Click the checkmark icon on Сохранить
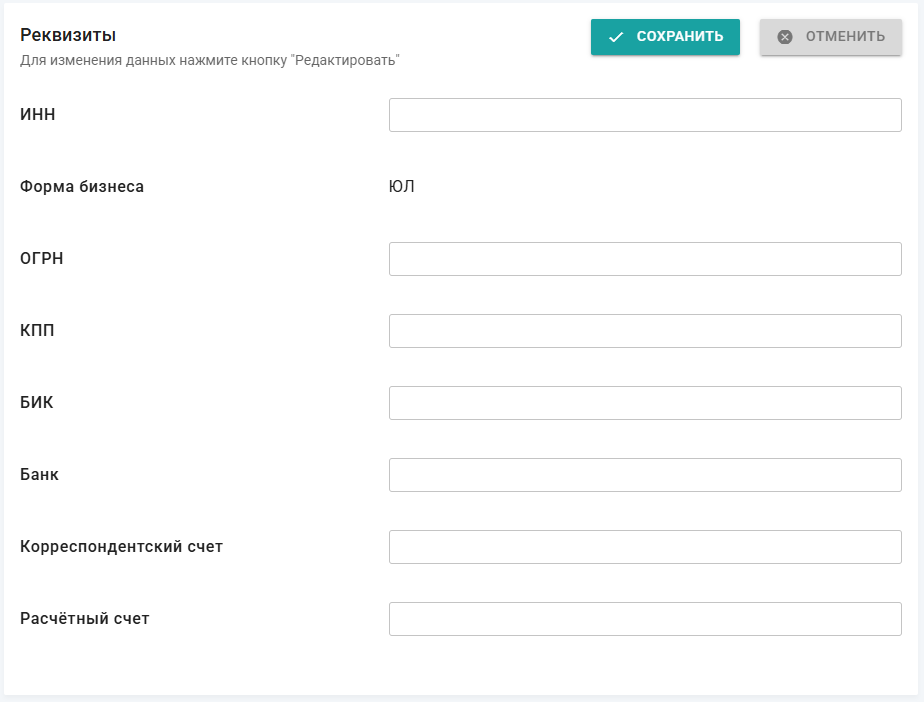 (x=616, y=37)
